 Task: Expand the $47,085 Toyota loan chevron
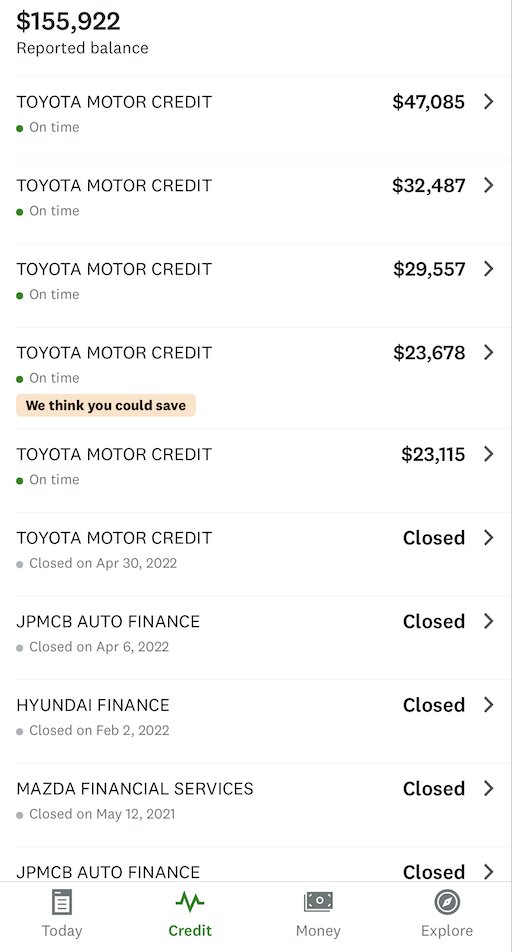[488, 101]
